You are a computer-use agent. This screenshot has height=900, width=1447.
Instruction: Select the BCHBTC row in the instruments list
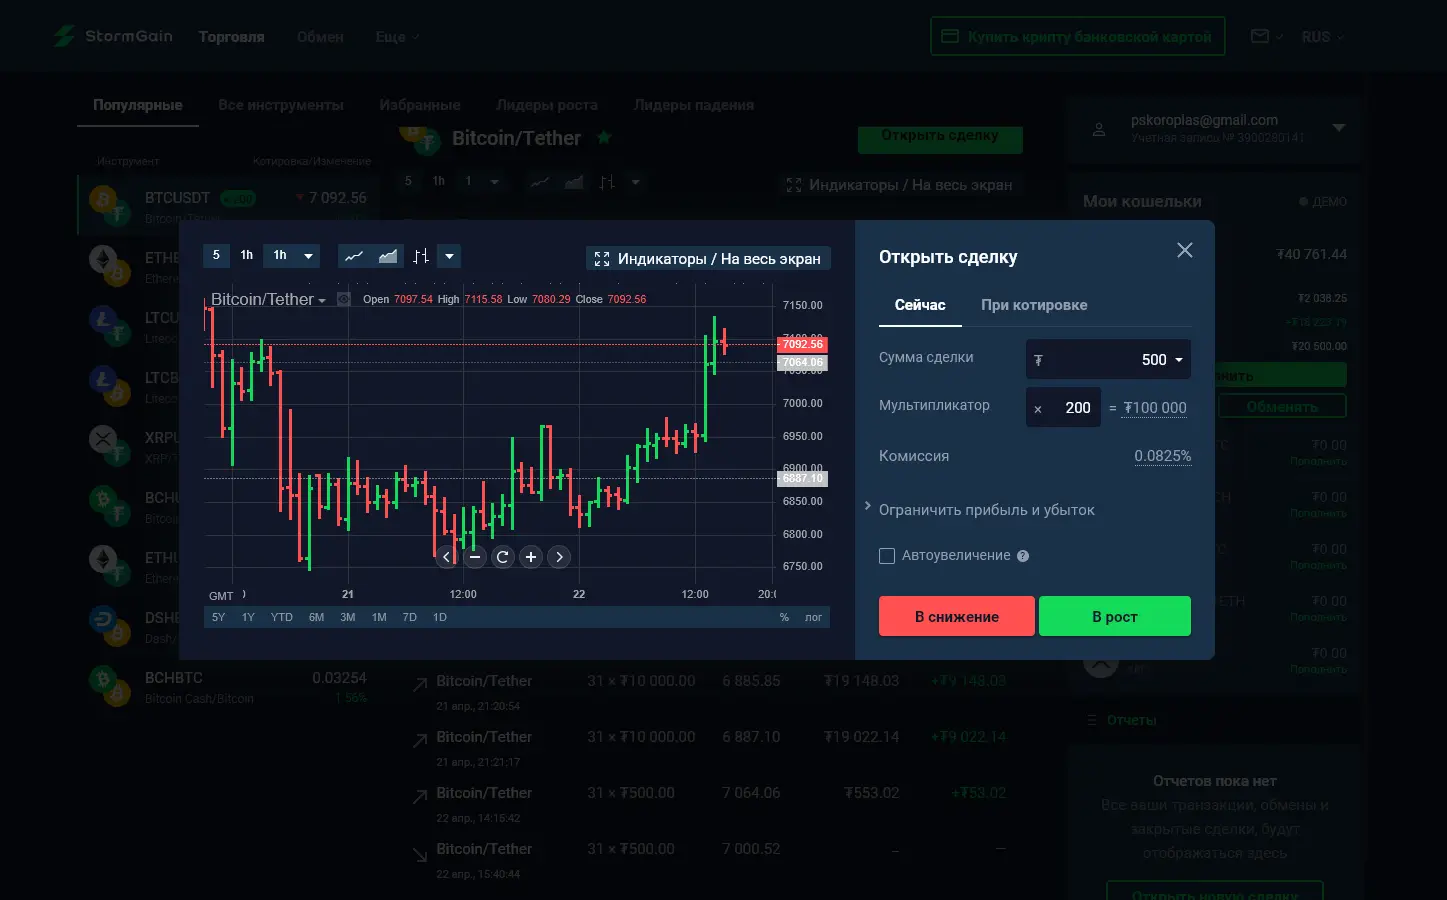click(228, 686)
